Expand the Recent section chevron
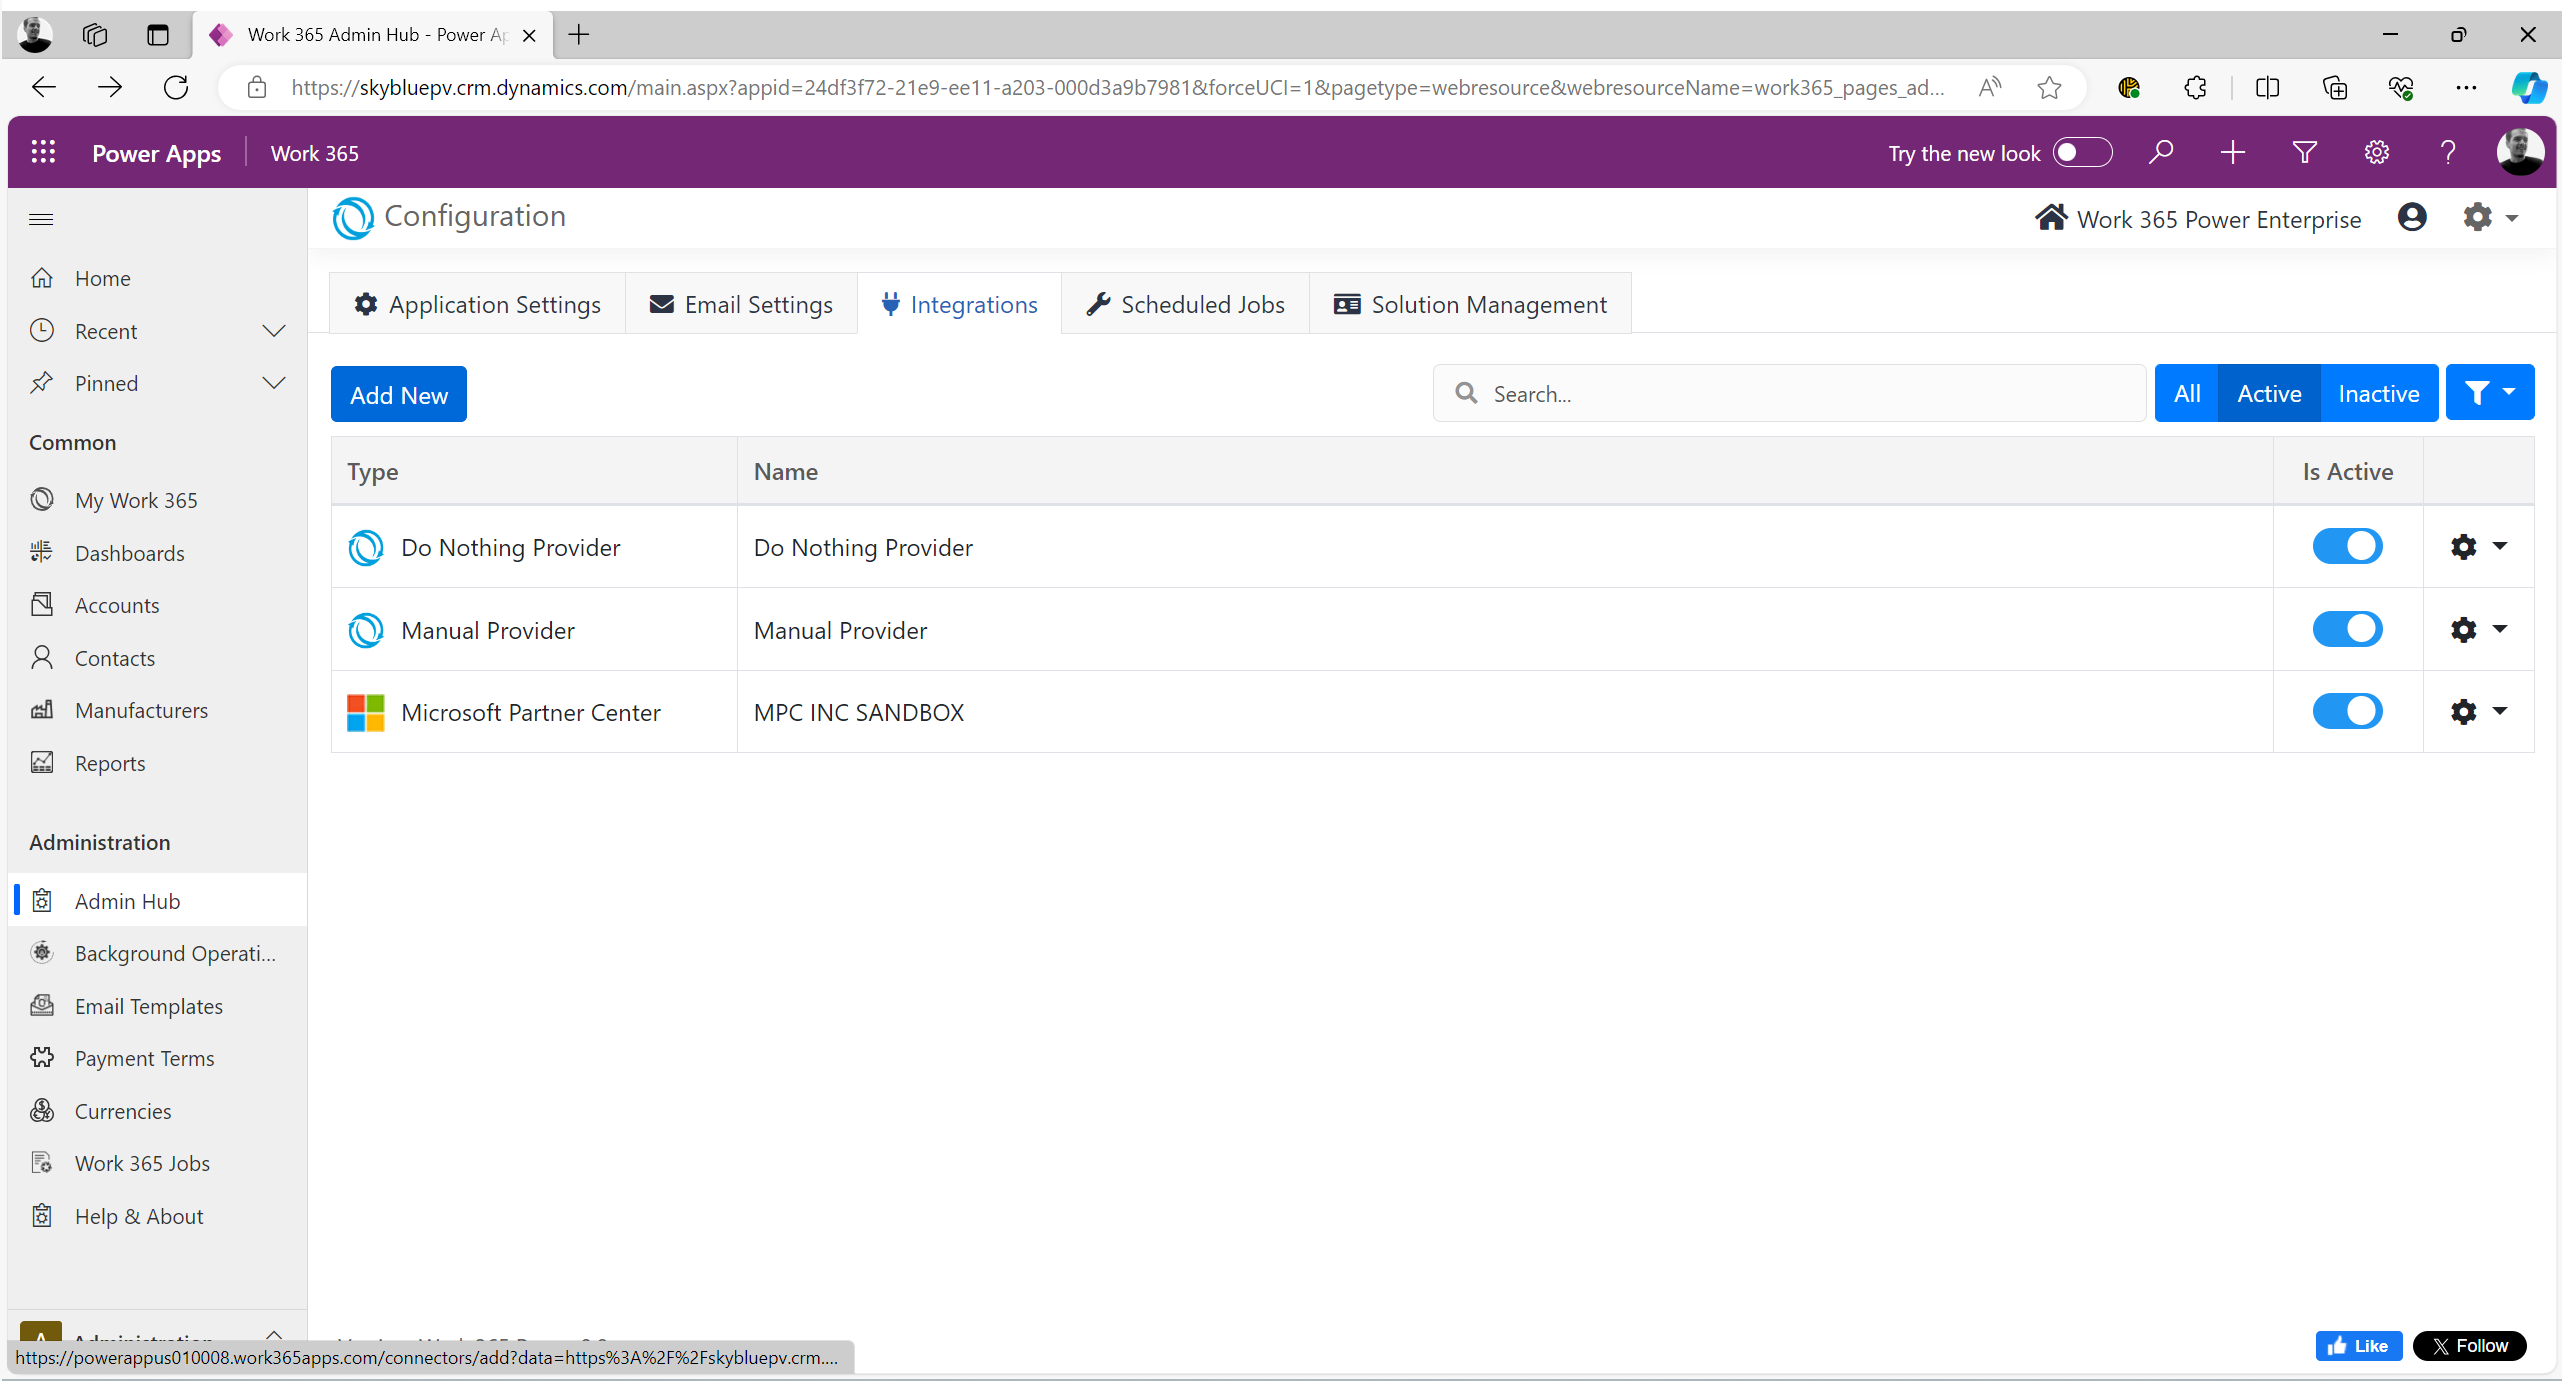The width and height of the screenshot is (2562, 1381). click(273, 331)
